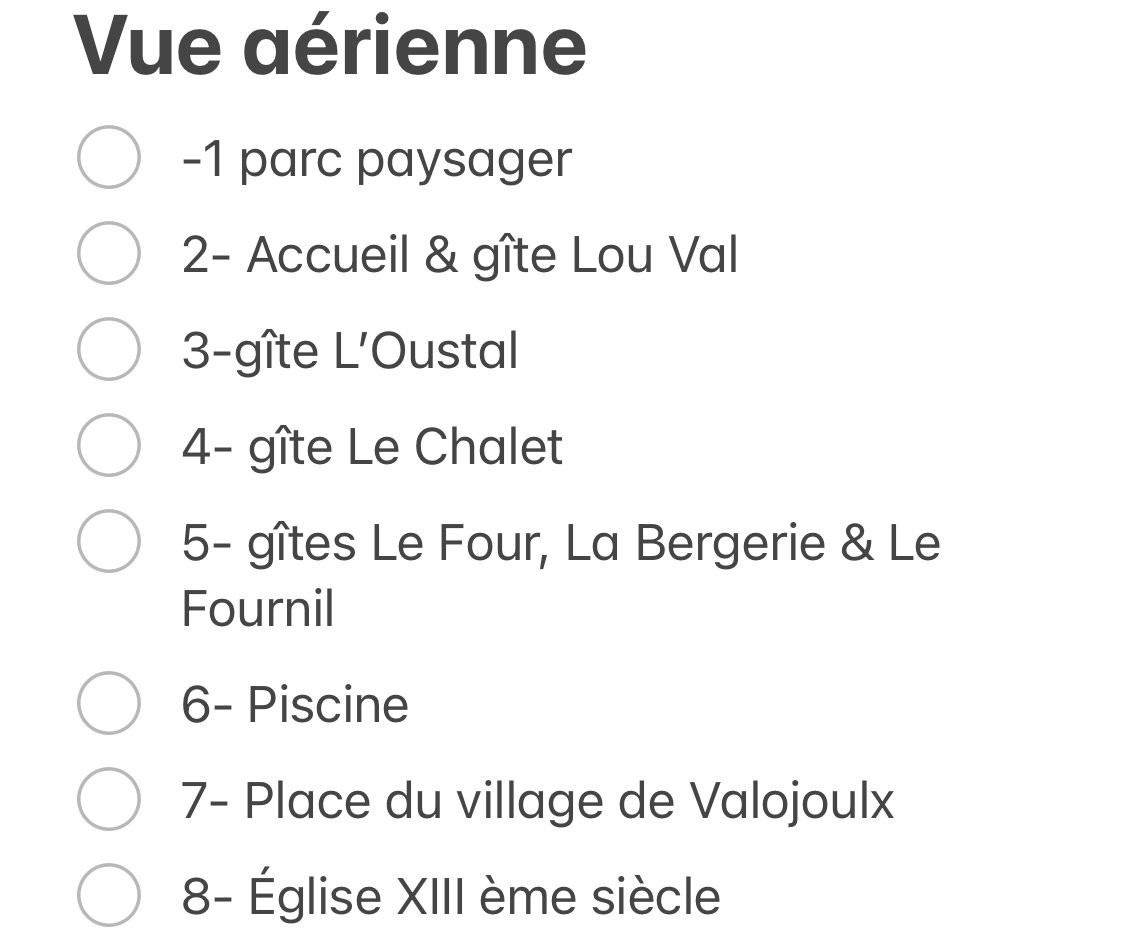Pick the radio circle next to 6- Piscine

click(108, 703)
